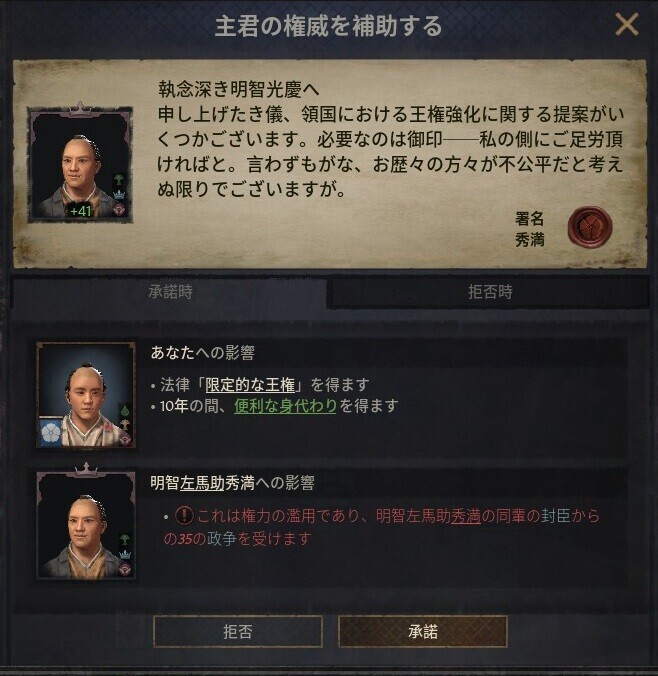Close the 主君の権威を補助する window
Image resolution: width=658 pixels, height=676 pixels.
pyautogui.click(x=627, y=25)
